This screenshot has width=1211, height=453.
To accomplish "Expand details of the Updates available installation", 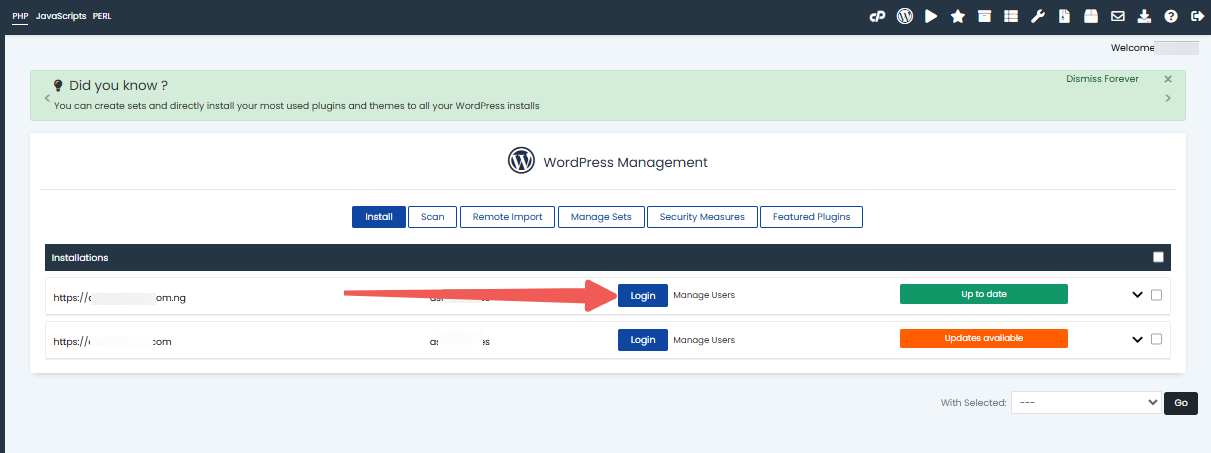I will click(1137, 339).
